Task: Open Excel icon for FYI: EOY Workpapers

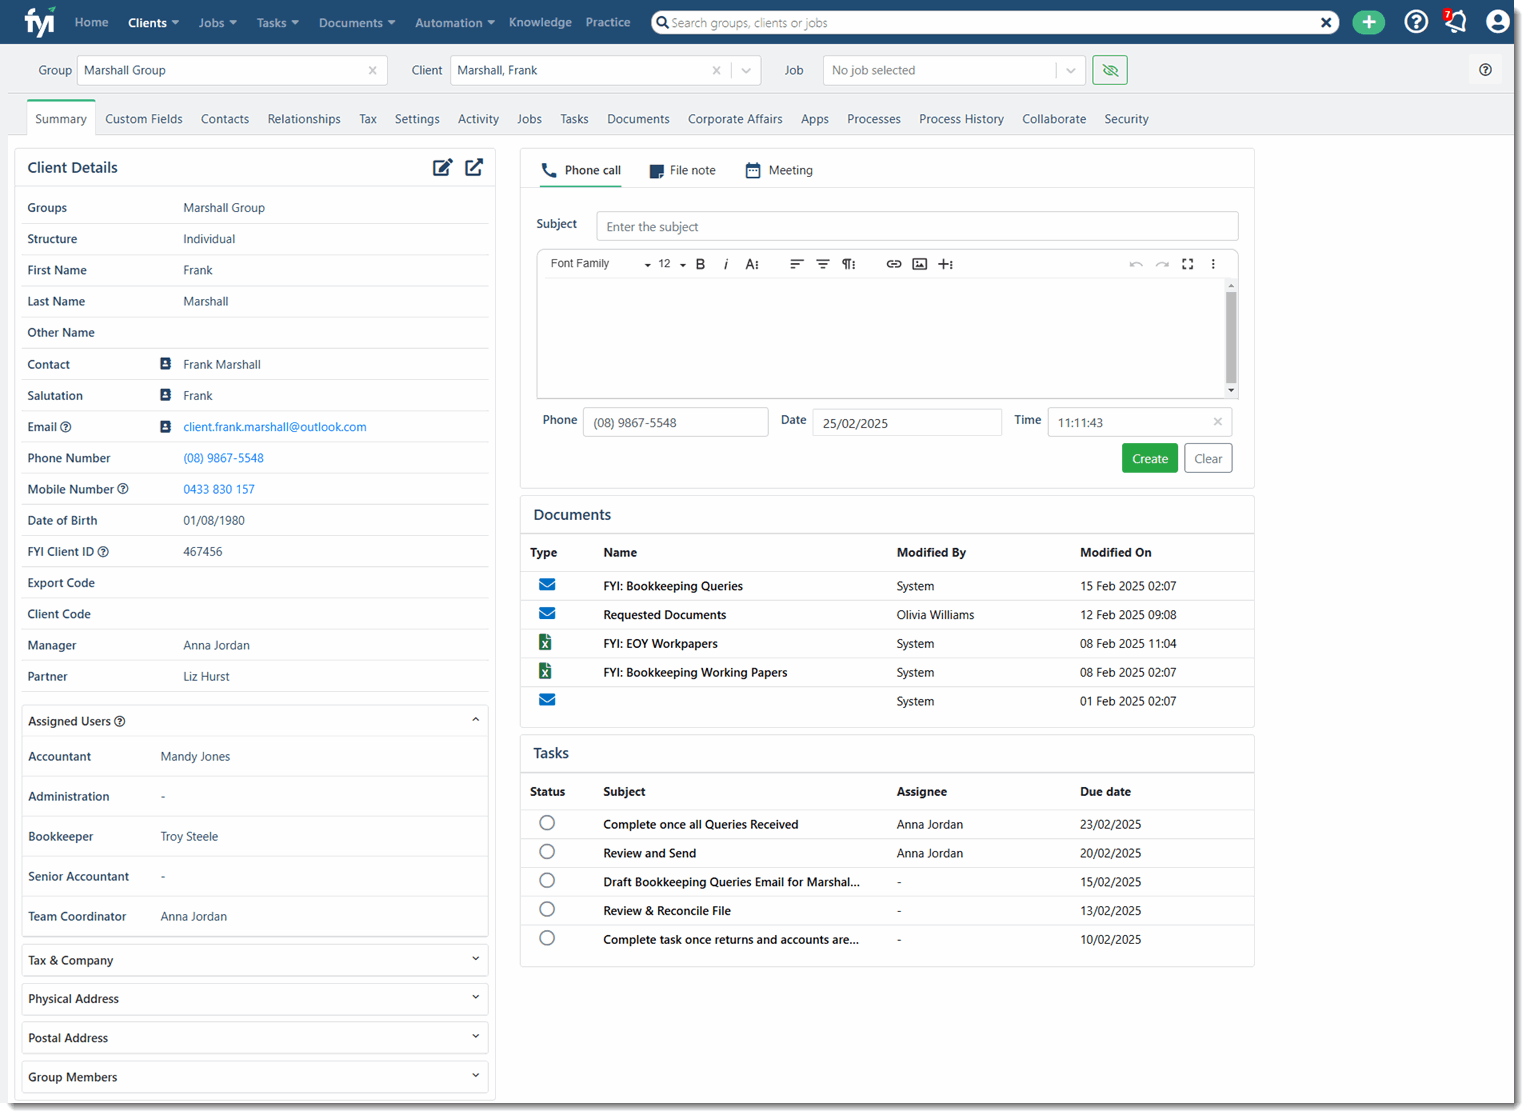Action: 545,642
